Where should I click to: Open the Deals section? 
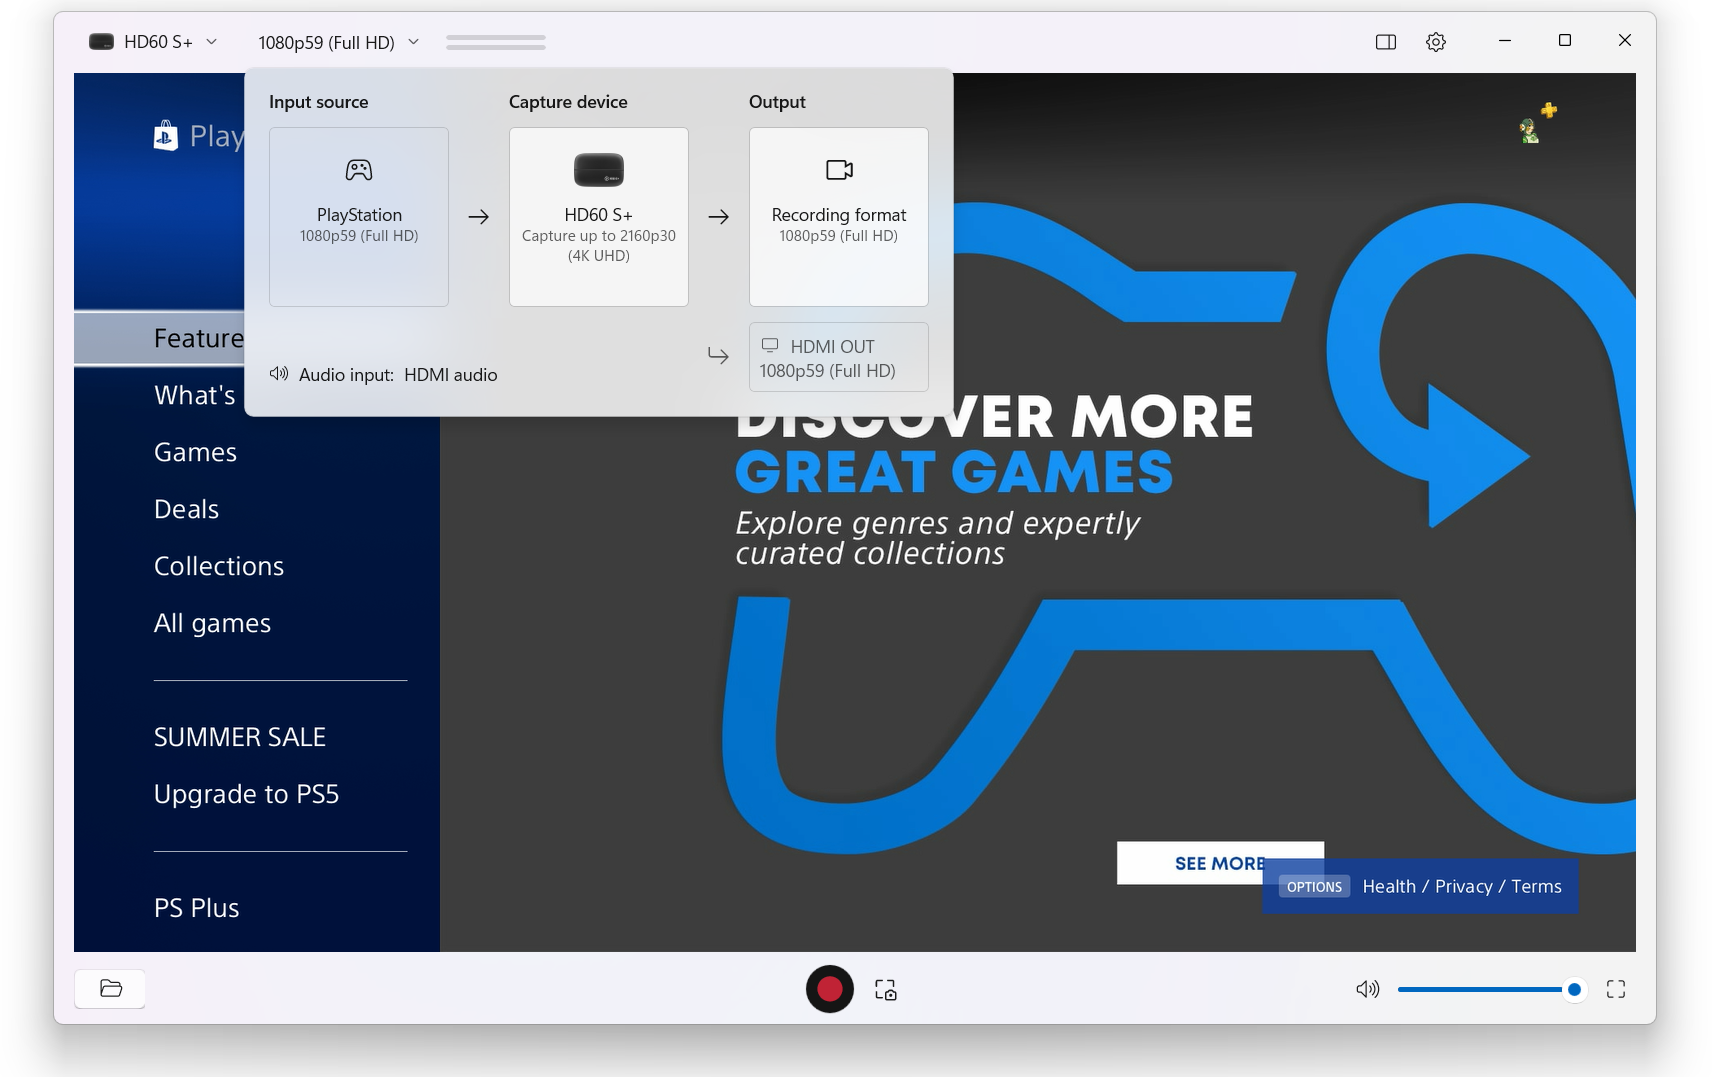[186, 509]
